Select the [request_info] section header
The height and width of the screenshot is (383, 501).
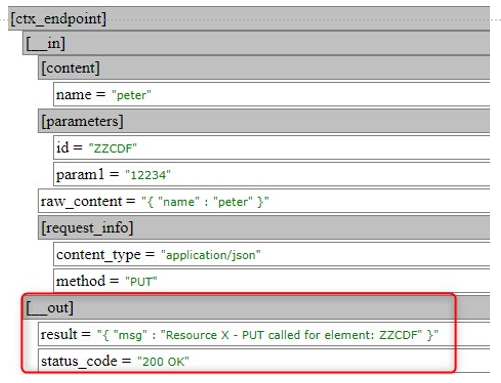264,228
